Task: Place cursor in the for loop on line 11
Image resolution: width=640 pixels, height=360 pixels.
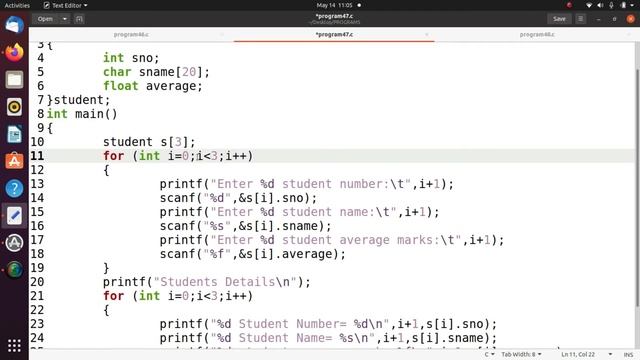Action: (x=178, y=156)
